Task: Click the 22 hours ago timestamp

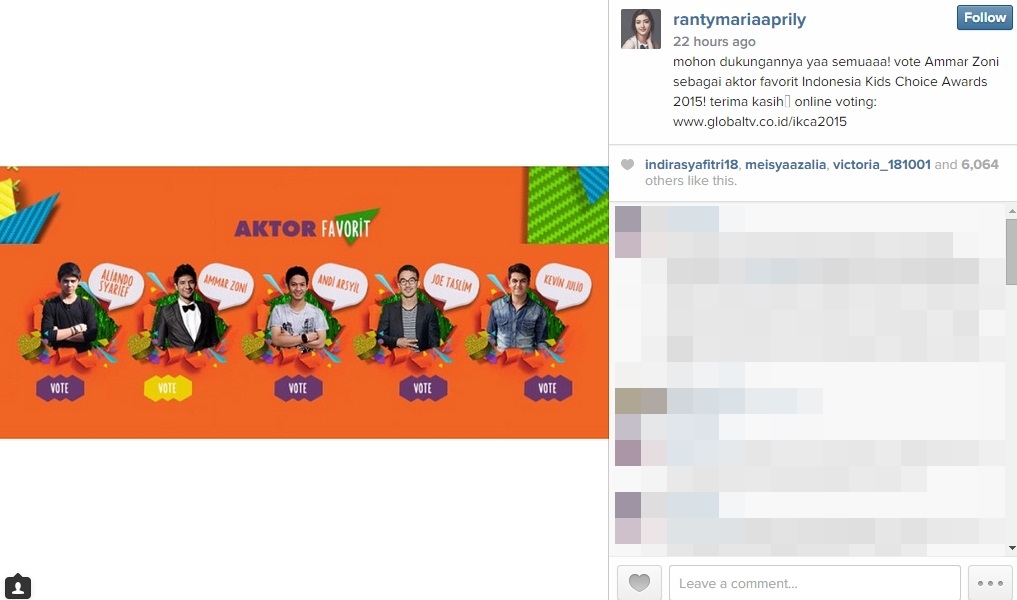Action: click(714, 42)
